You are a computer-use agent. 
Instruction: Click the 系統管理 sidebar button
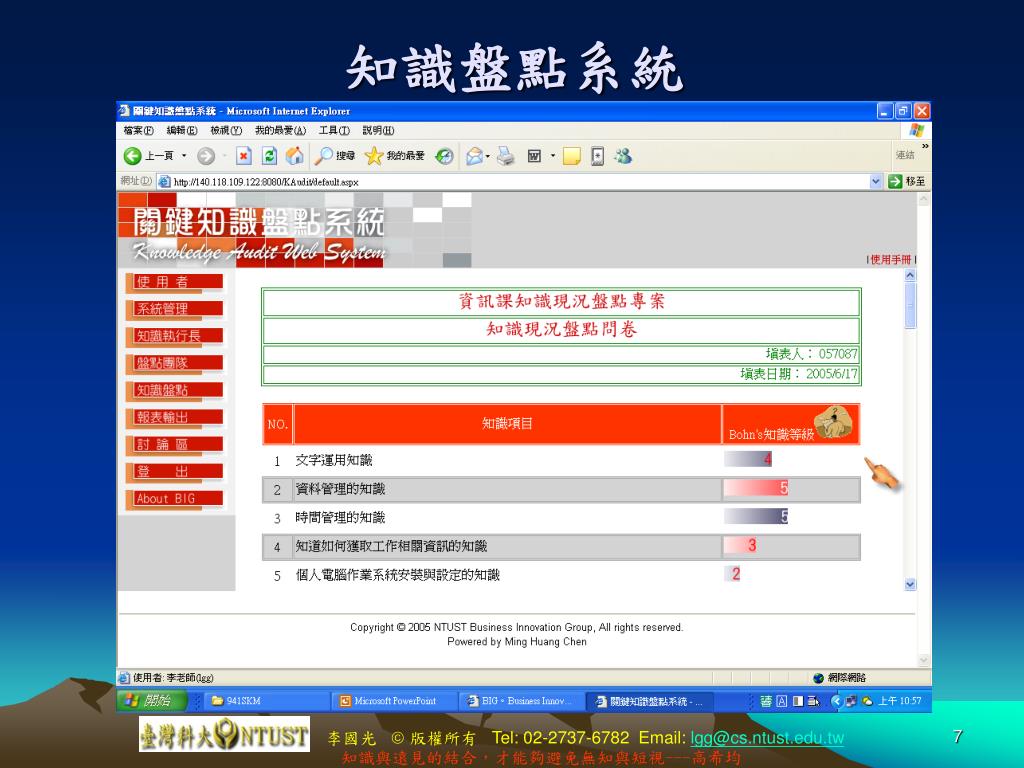pyautogui.click(x=174, y=309)
